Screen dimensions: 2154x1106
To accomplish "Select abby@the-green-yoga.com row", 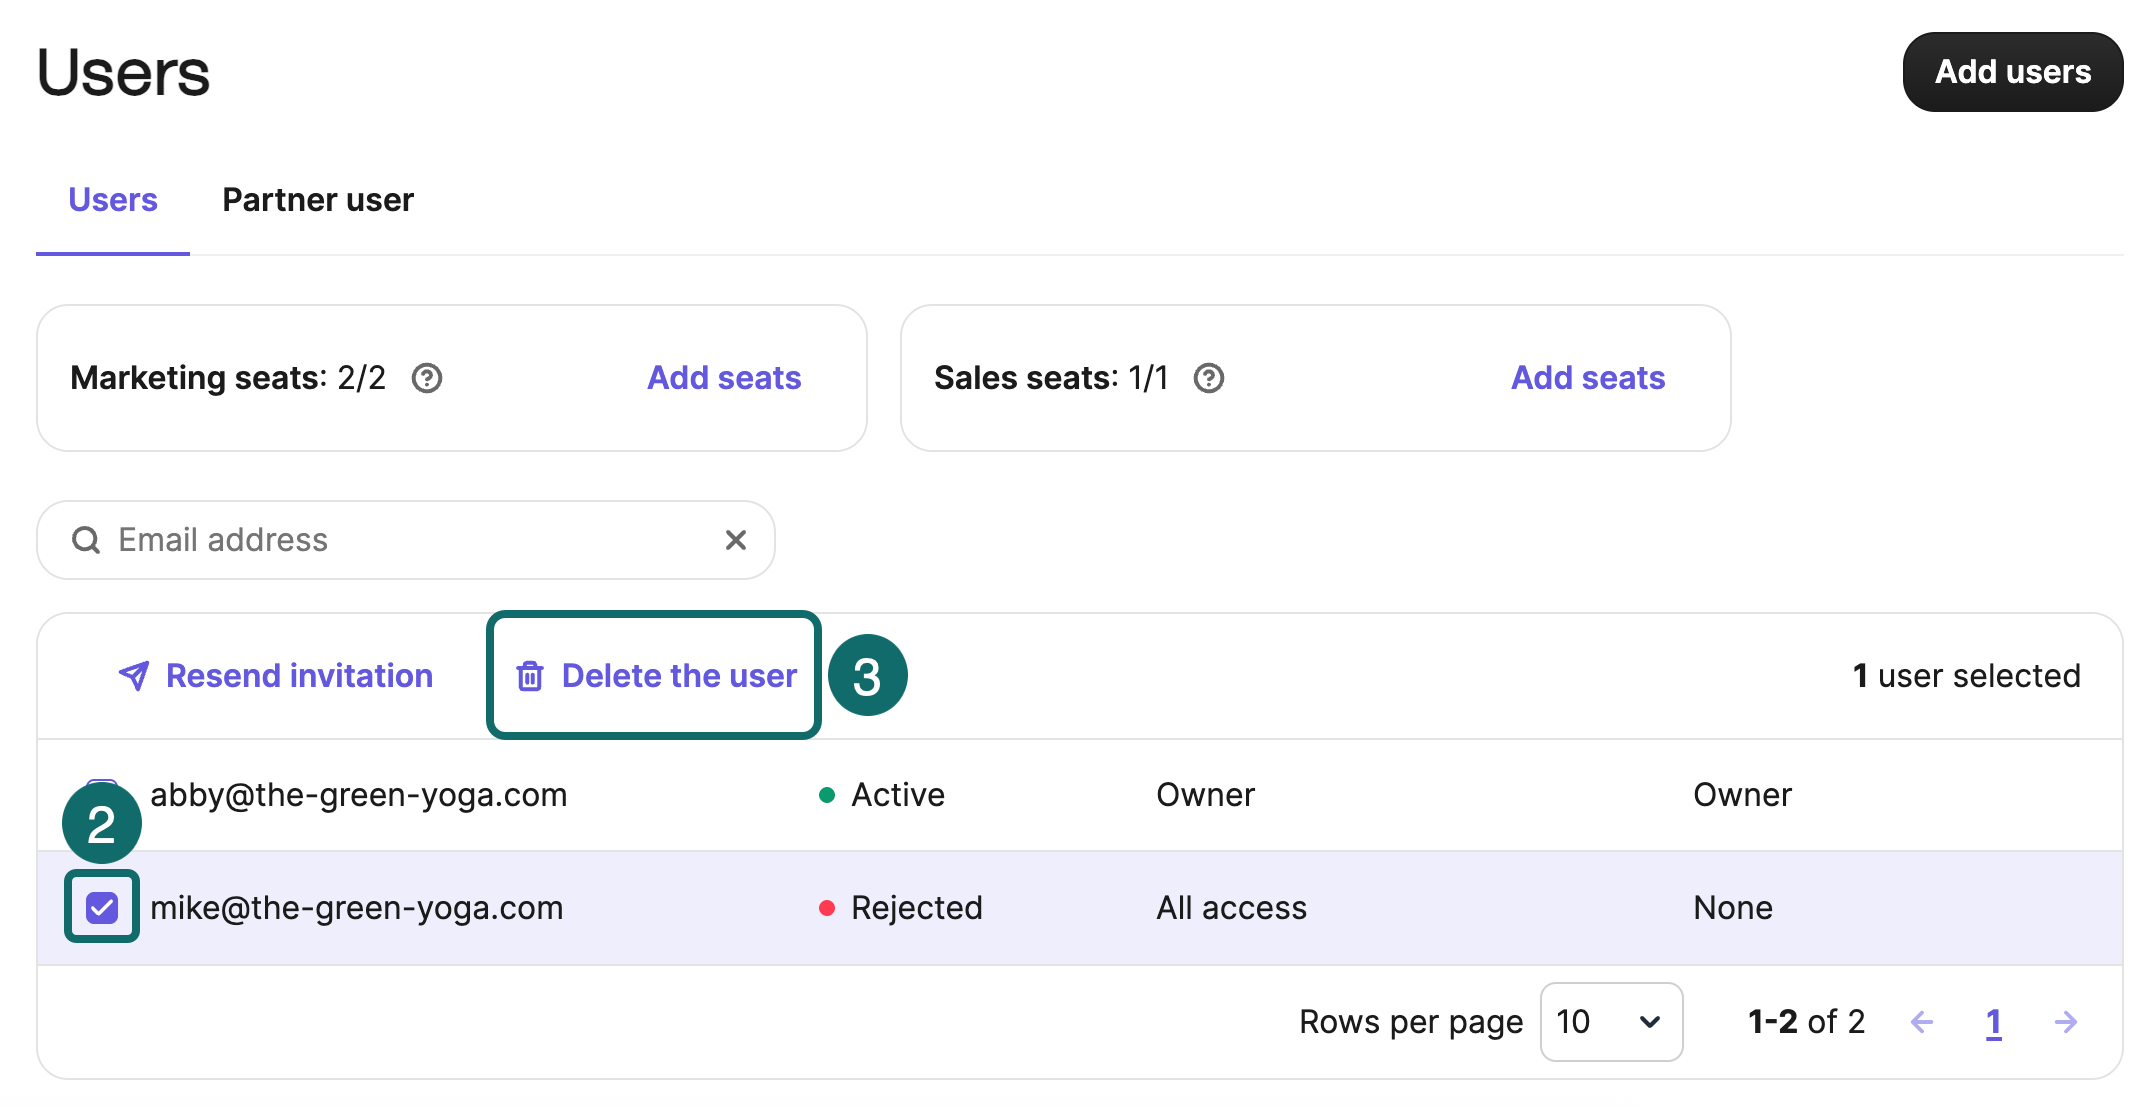I will click(x=358, y=795).
